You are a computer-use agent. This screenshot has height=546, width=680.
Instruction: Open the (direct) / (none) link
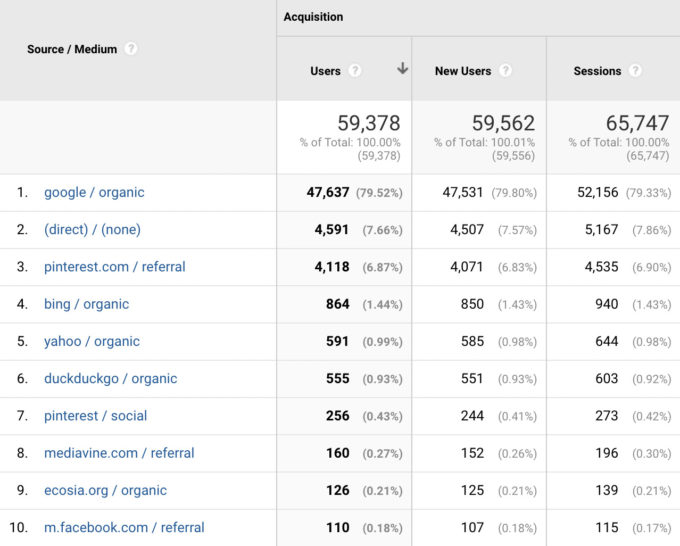point(92,229)
